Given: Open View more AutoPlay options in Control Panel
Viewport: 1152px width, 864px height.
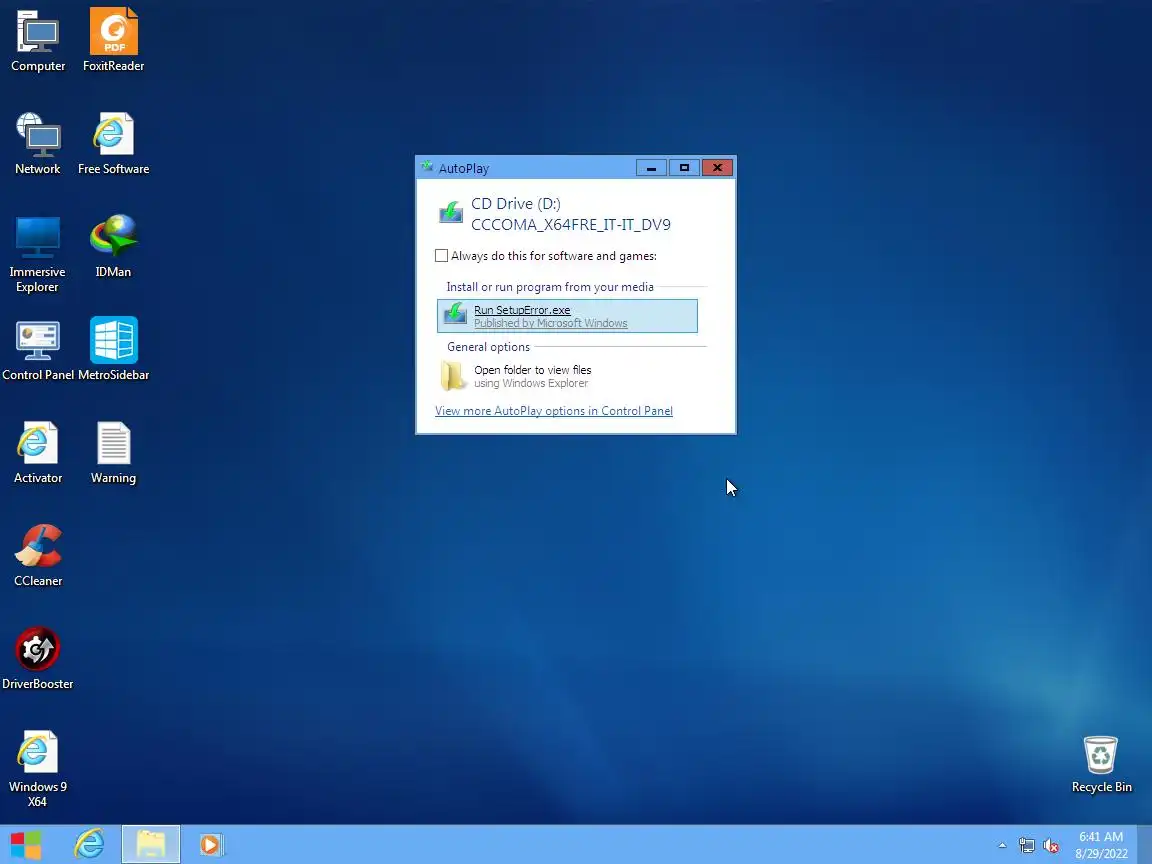Looking at the screenshot, I should click(554, 411).
